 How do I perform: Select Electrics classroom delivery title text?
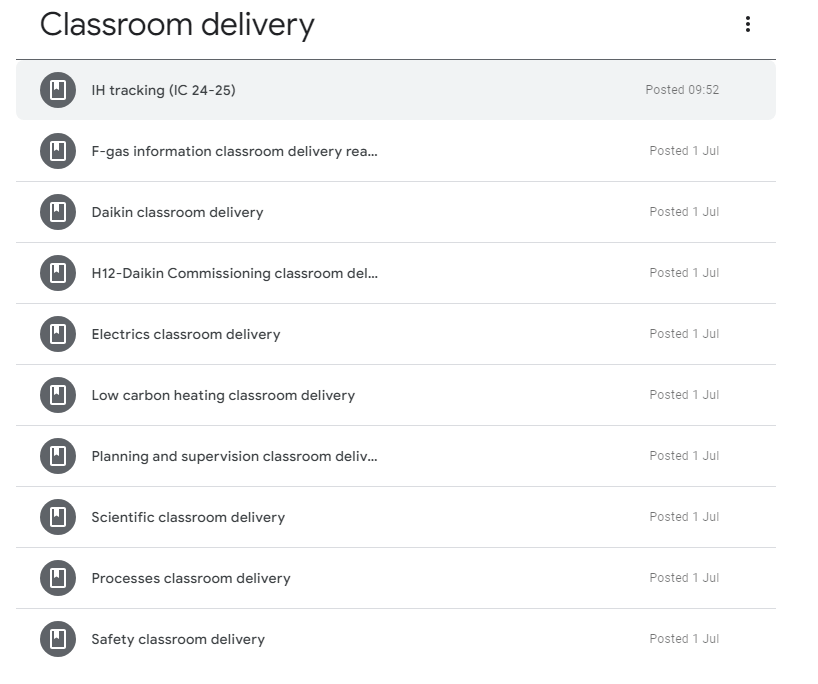point(185,334)
